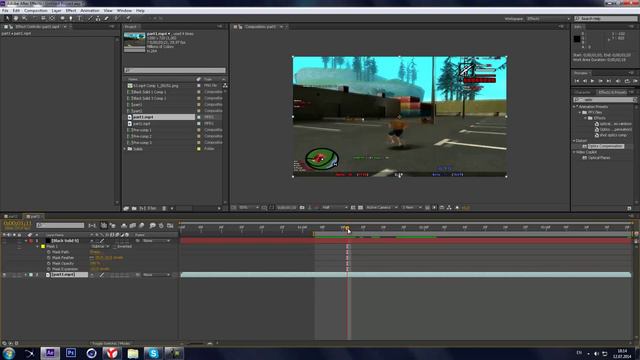Click the Project panel search field
The image size is (640, 360).
point(175,70)
